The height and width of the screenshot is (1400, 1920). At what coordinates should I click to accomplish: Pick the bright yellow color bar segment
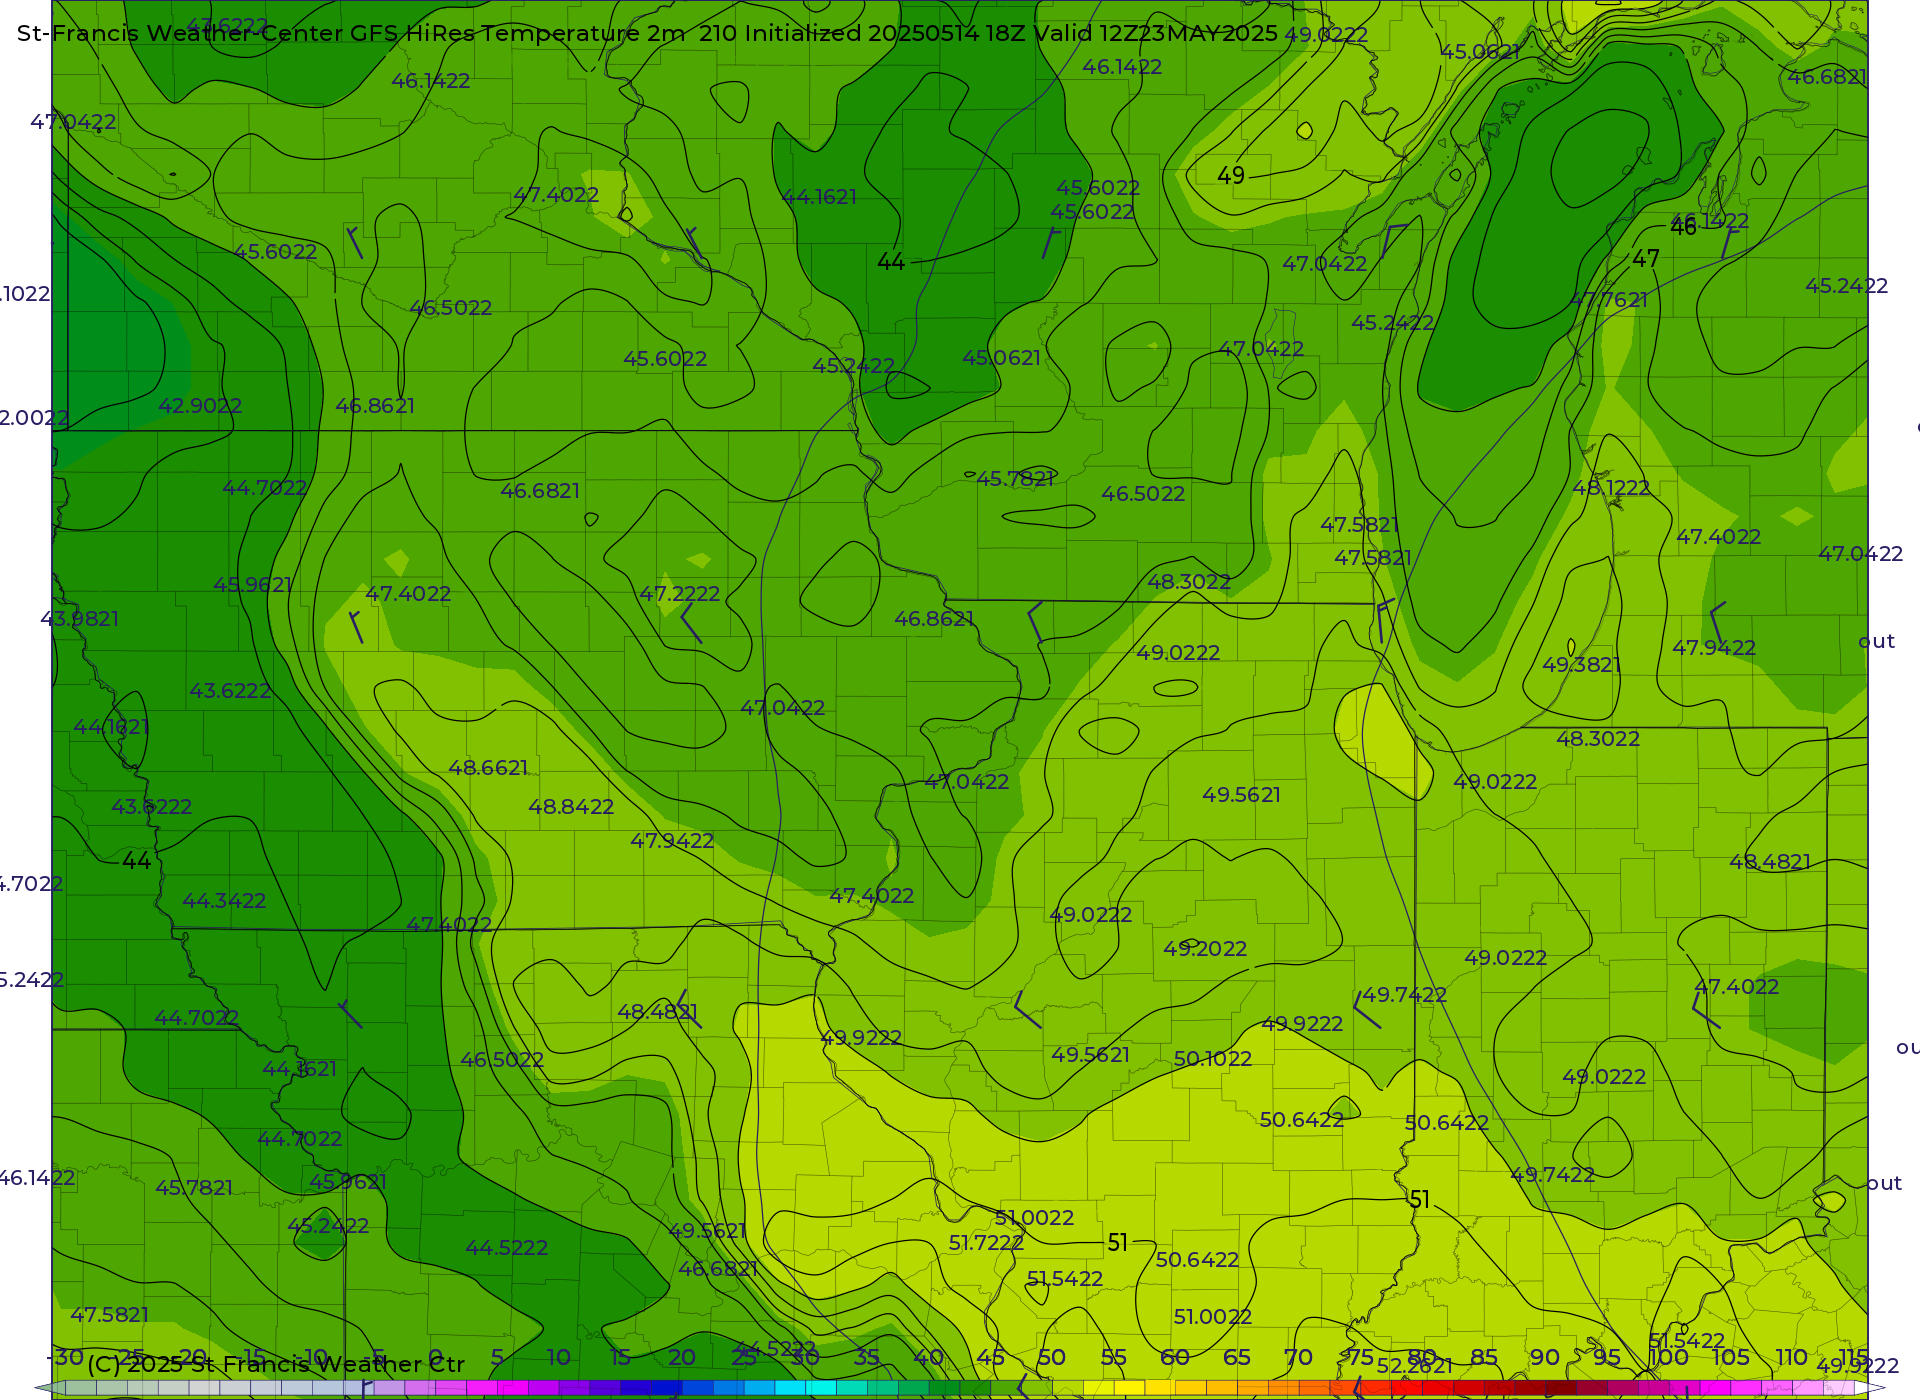1129,1388
